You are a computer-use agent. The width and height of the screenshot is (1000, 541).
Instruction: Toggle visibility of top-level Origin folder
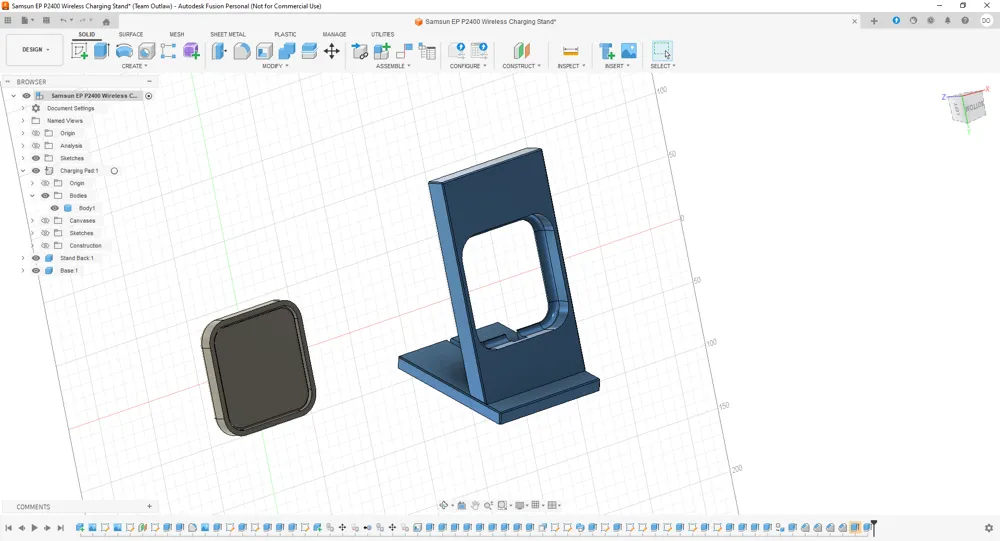coord(36,133)
